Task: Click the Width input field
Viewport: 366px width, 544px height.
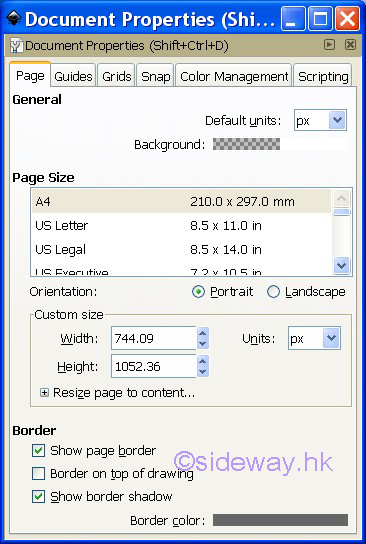Action: [154, 338]
